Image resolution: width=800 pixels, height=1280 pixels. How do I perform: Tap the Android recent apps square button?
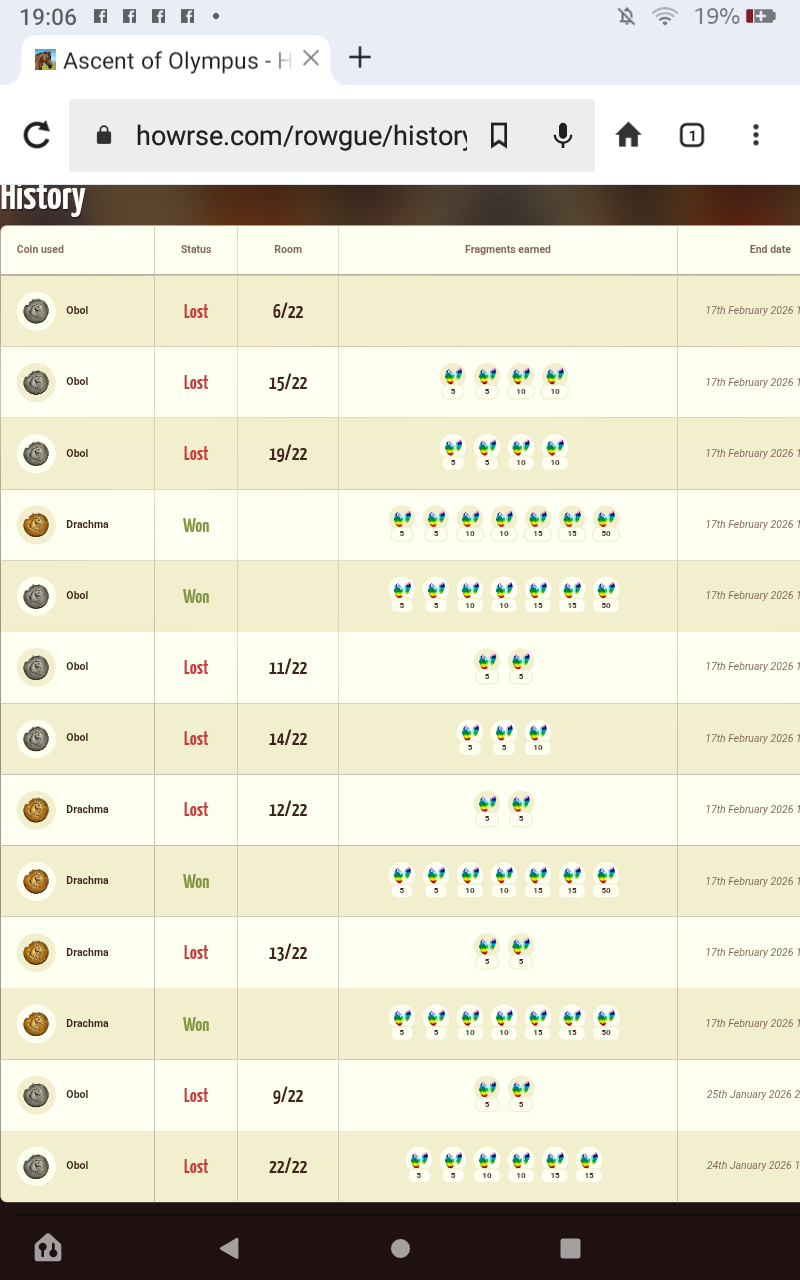[x=570, y=1247]
